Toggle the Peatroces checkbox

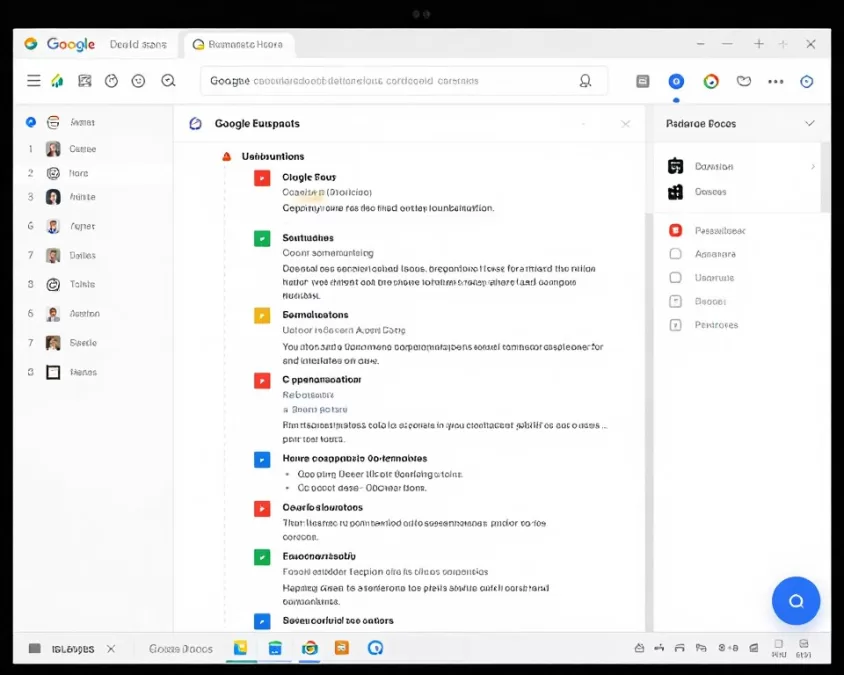pyautogui.click(x=675, y=325)
